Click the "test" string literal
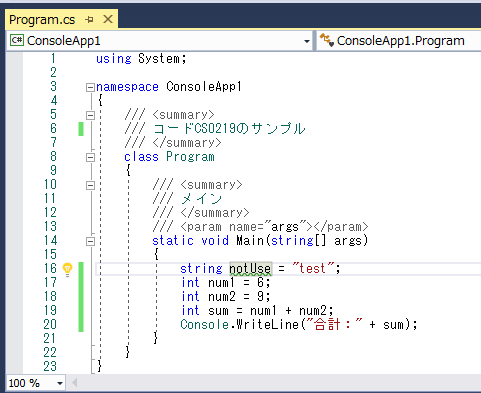 coord(313,268)
